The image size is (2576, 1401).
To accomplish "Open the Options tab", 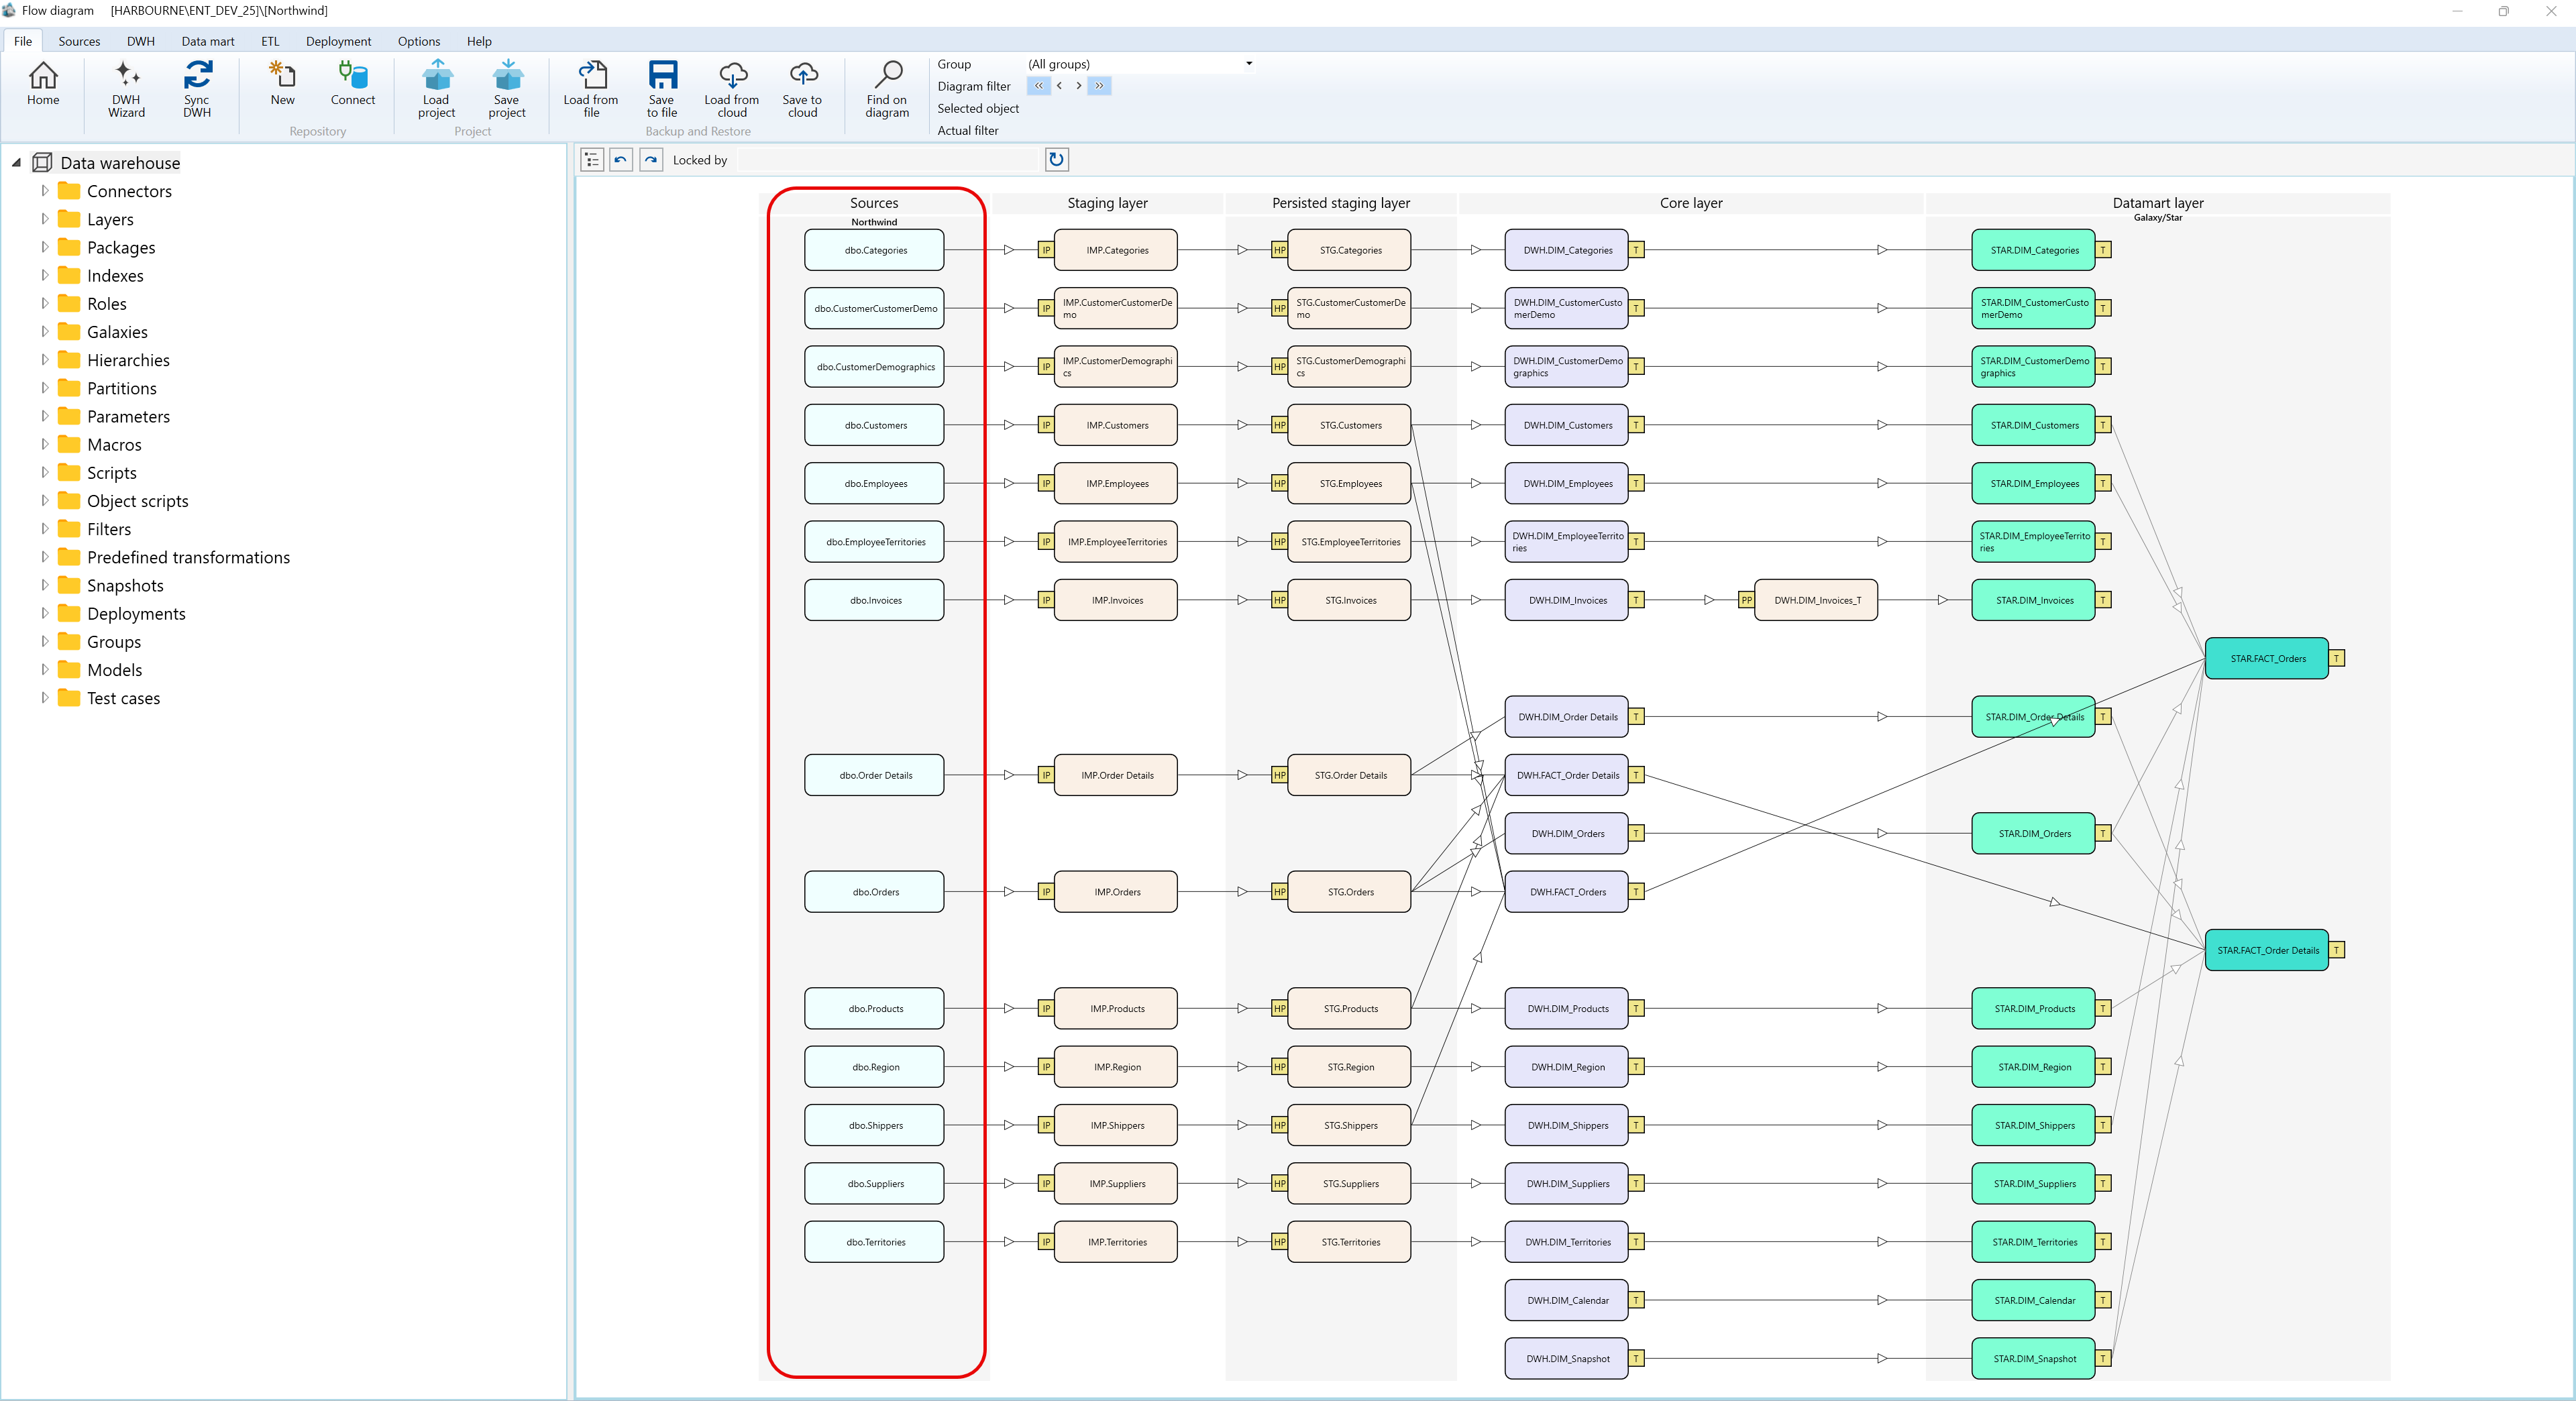I will click(x=419, y=41).
